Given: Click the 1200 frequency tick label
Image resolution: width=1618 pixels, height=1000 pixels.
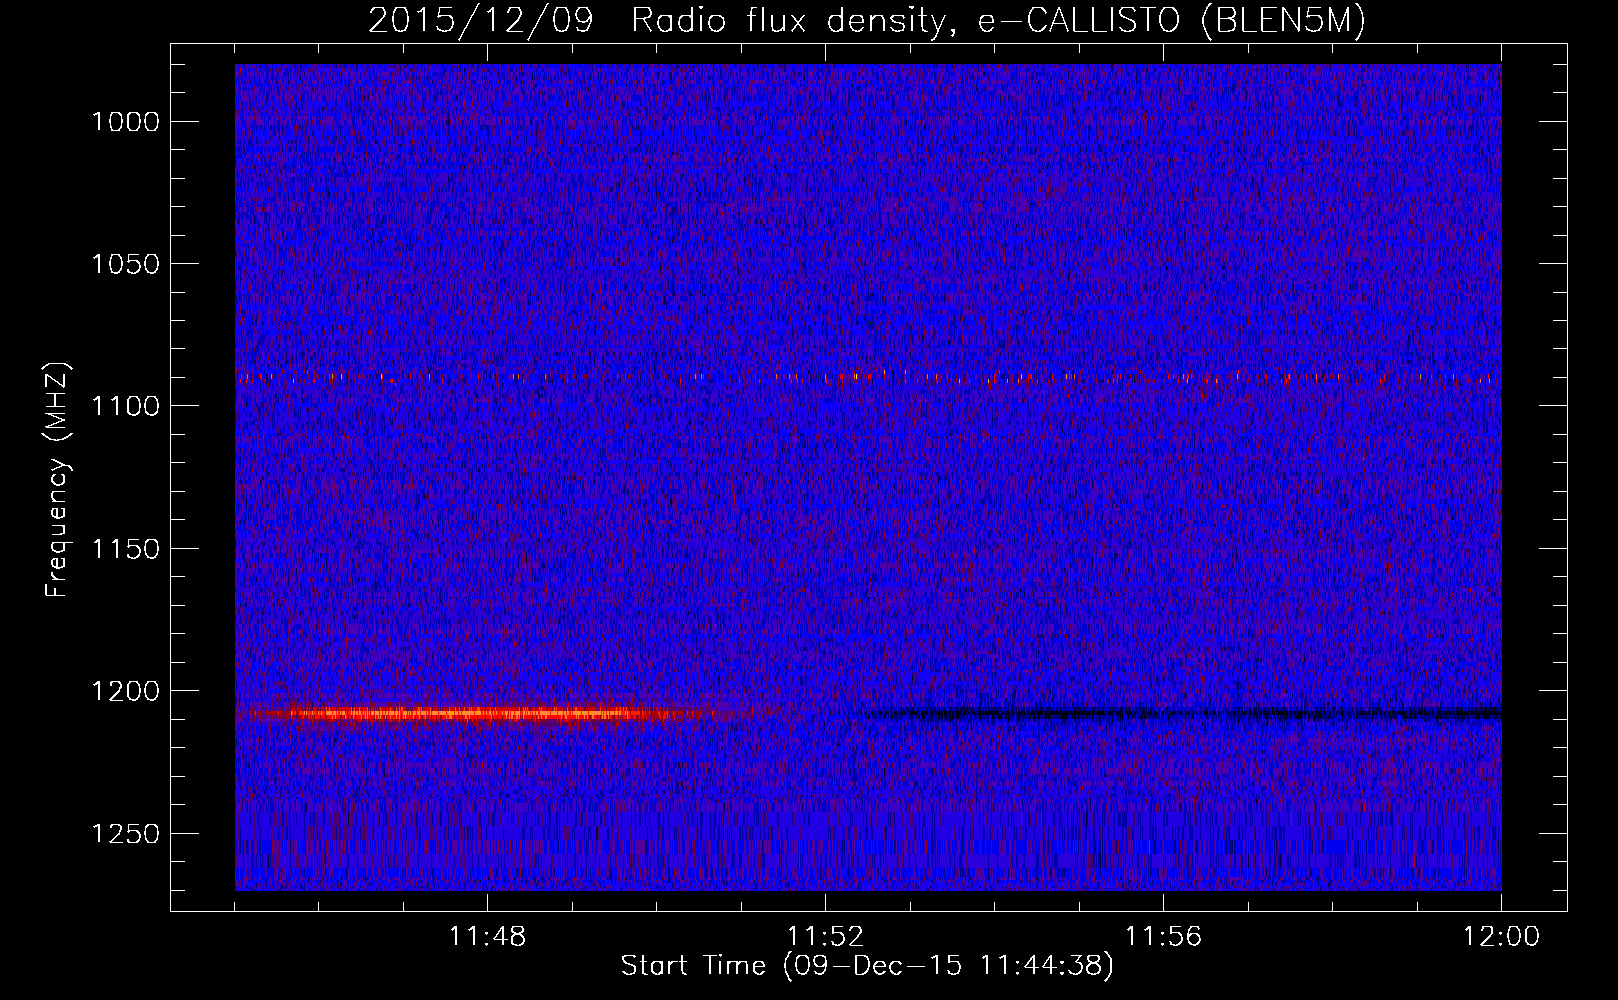Looking at the screenshot, I should (x=125, y=691).
